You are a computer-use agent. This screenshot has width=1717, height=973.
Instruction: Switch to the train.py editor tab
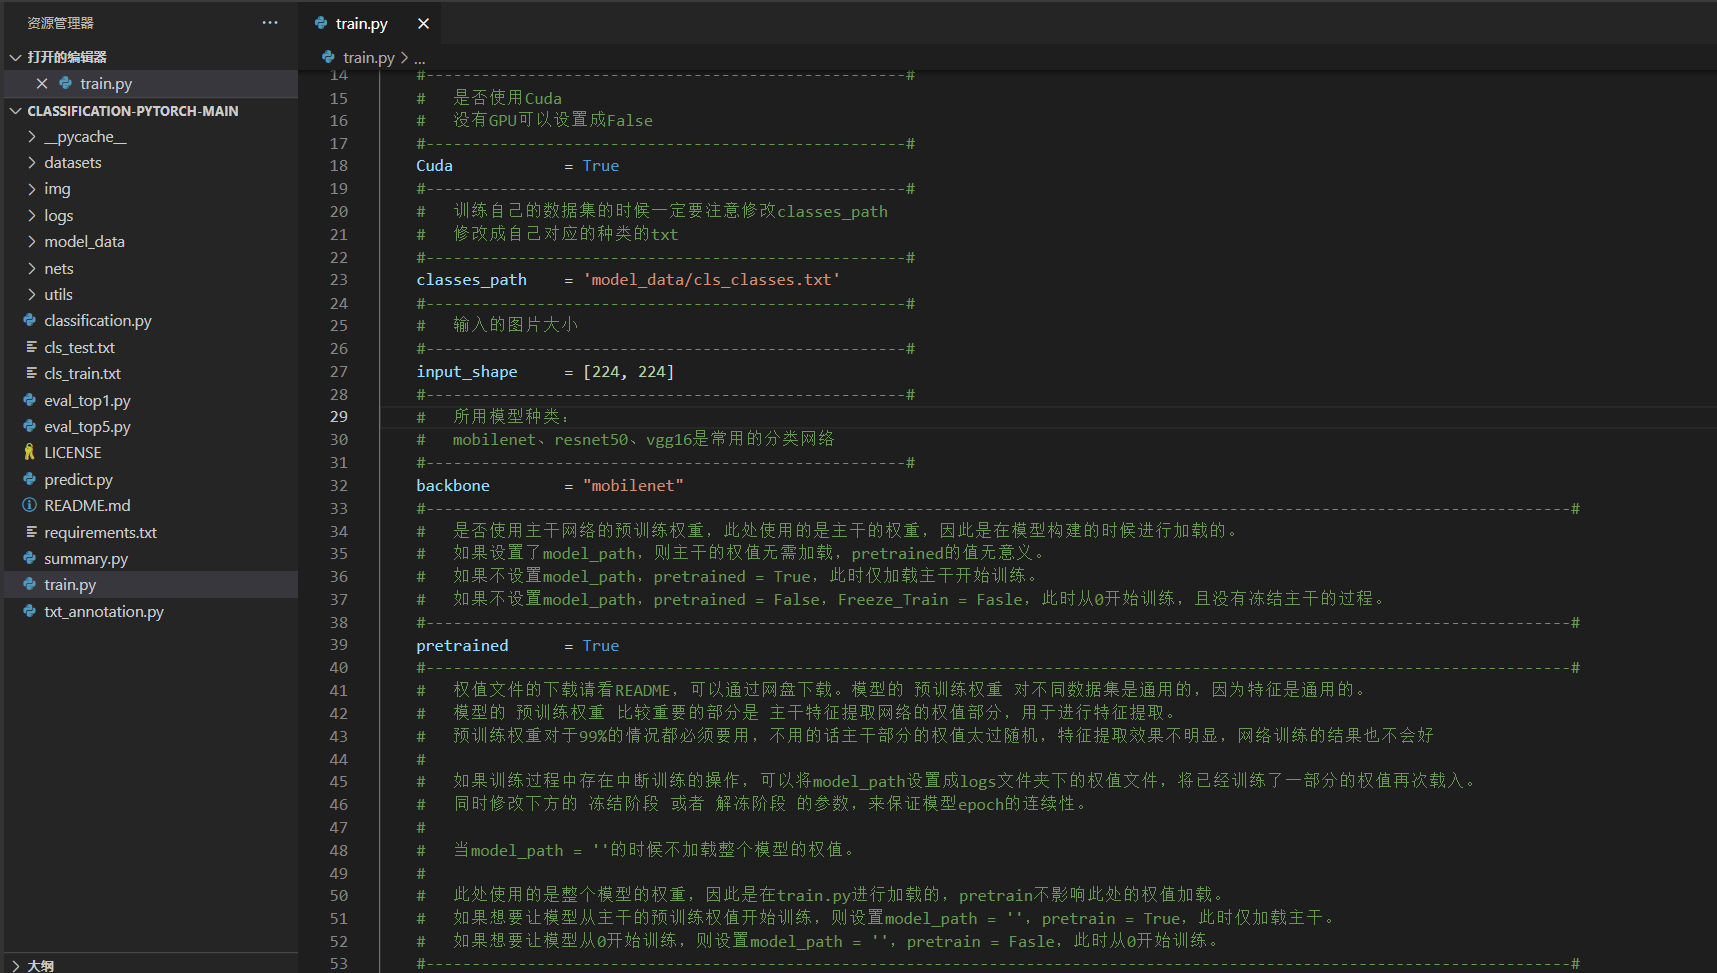pos(360,22)
